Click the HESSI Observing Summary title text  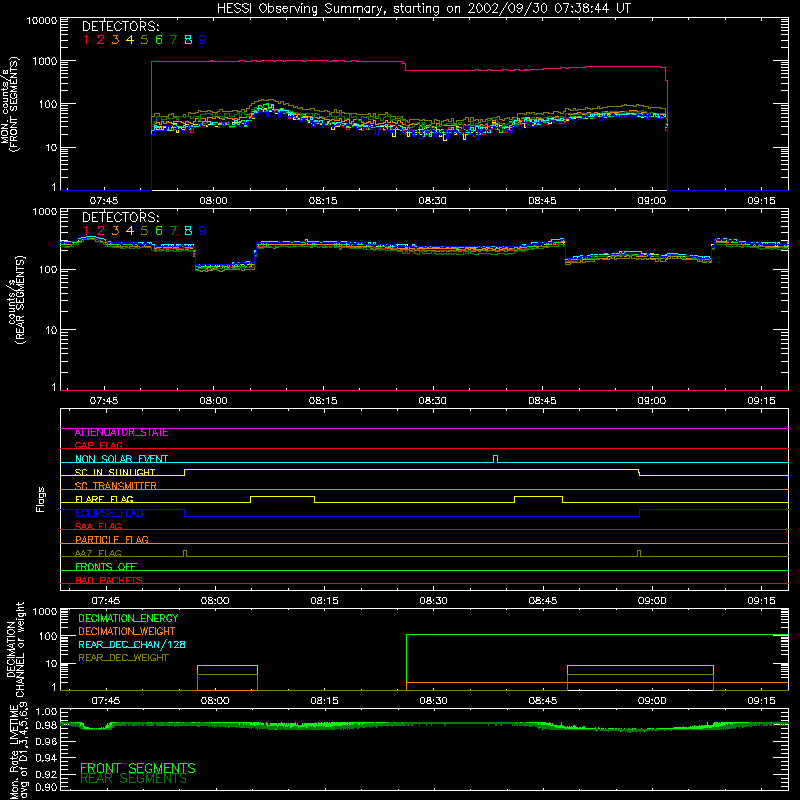[423, 9]
